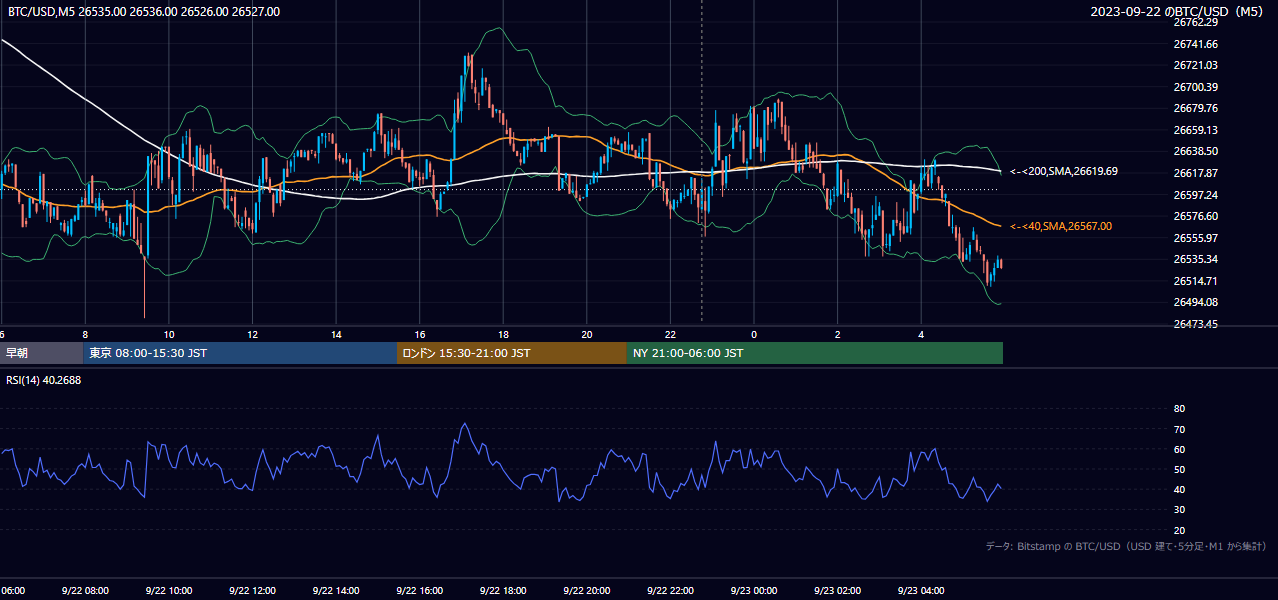This screenshot has width=1278, height=600.
Task: Click price axis value 26597.24
Action: (x=1195, y=195)
